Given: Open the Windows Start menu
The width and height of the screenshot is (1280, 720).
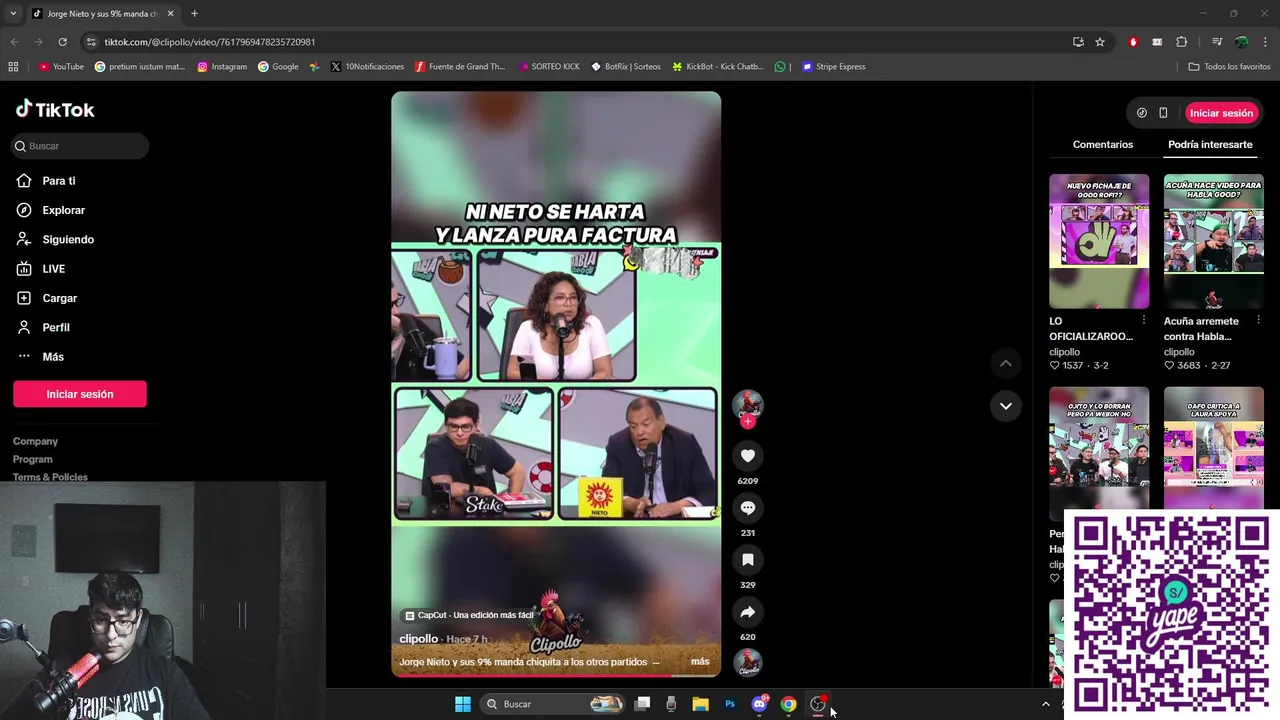Looking at the screenshot, I should (463, 704).
